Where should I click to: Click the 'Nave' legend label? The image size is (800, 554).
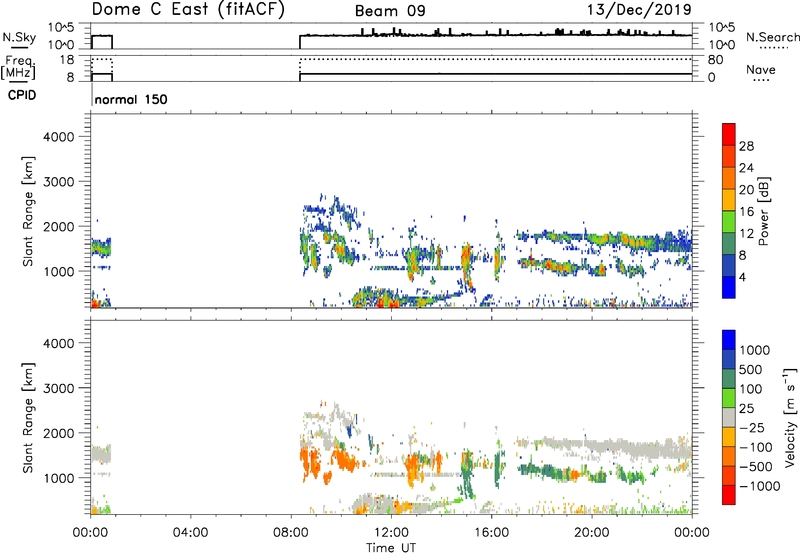pos(761,70)
